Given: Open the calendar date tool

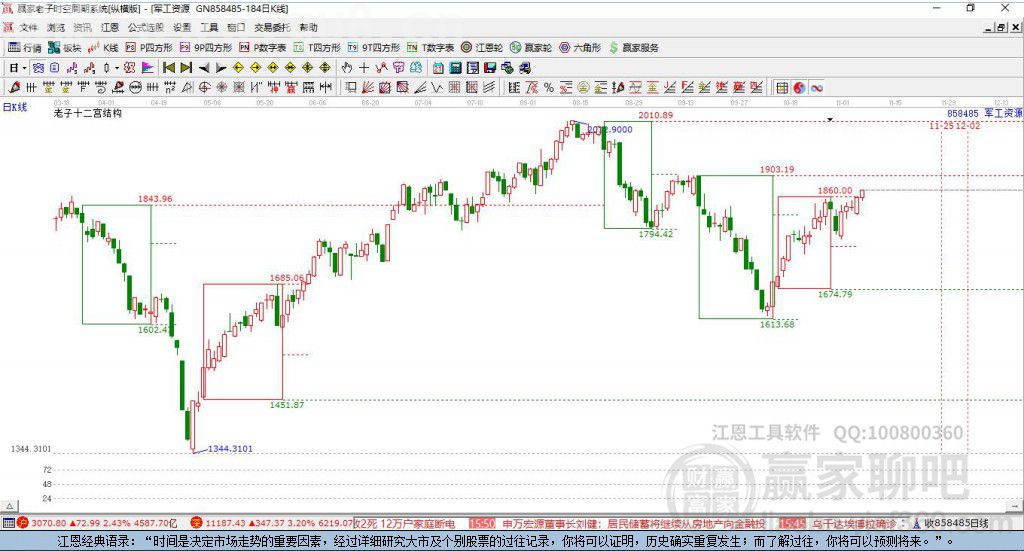Looking at the screenshot, I should pos(438,68).
